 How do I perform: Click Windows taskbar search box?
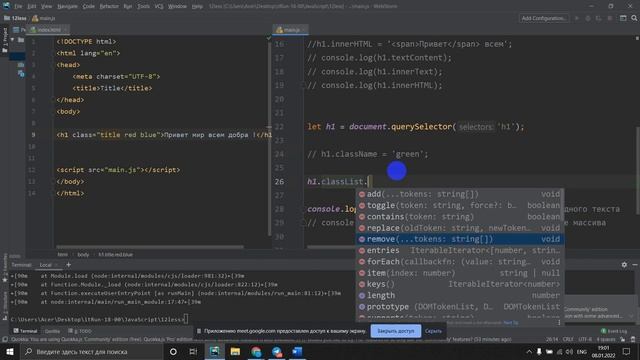click(91, 351)
